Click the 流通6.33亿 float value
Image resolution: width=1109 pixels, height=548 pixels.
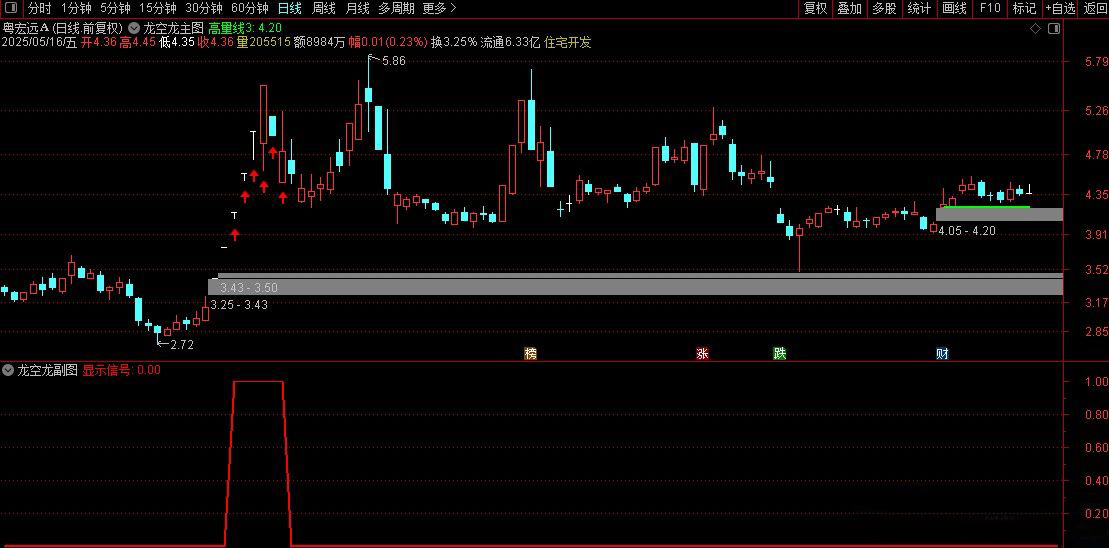tap(510, 42)
